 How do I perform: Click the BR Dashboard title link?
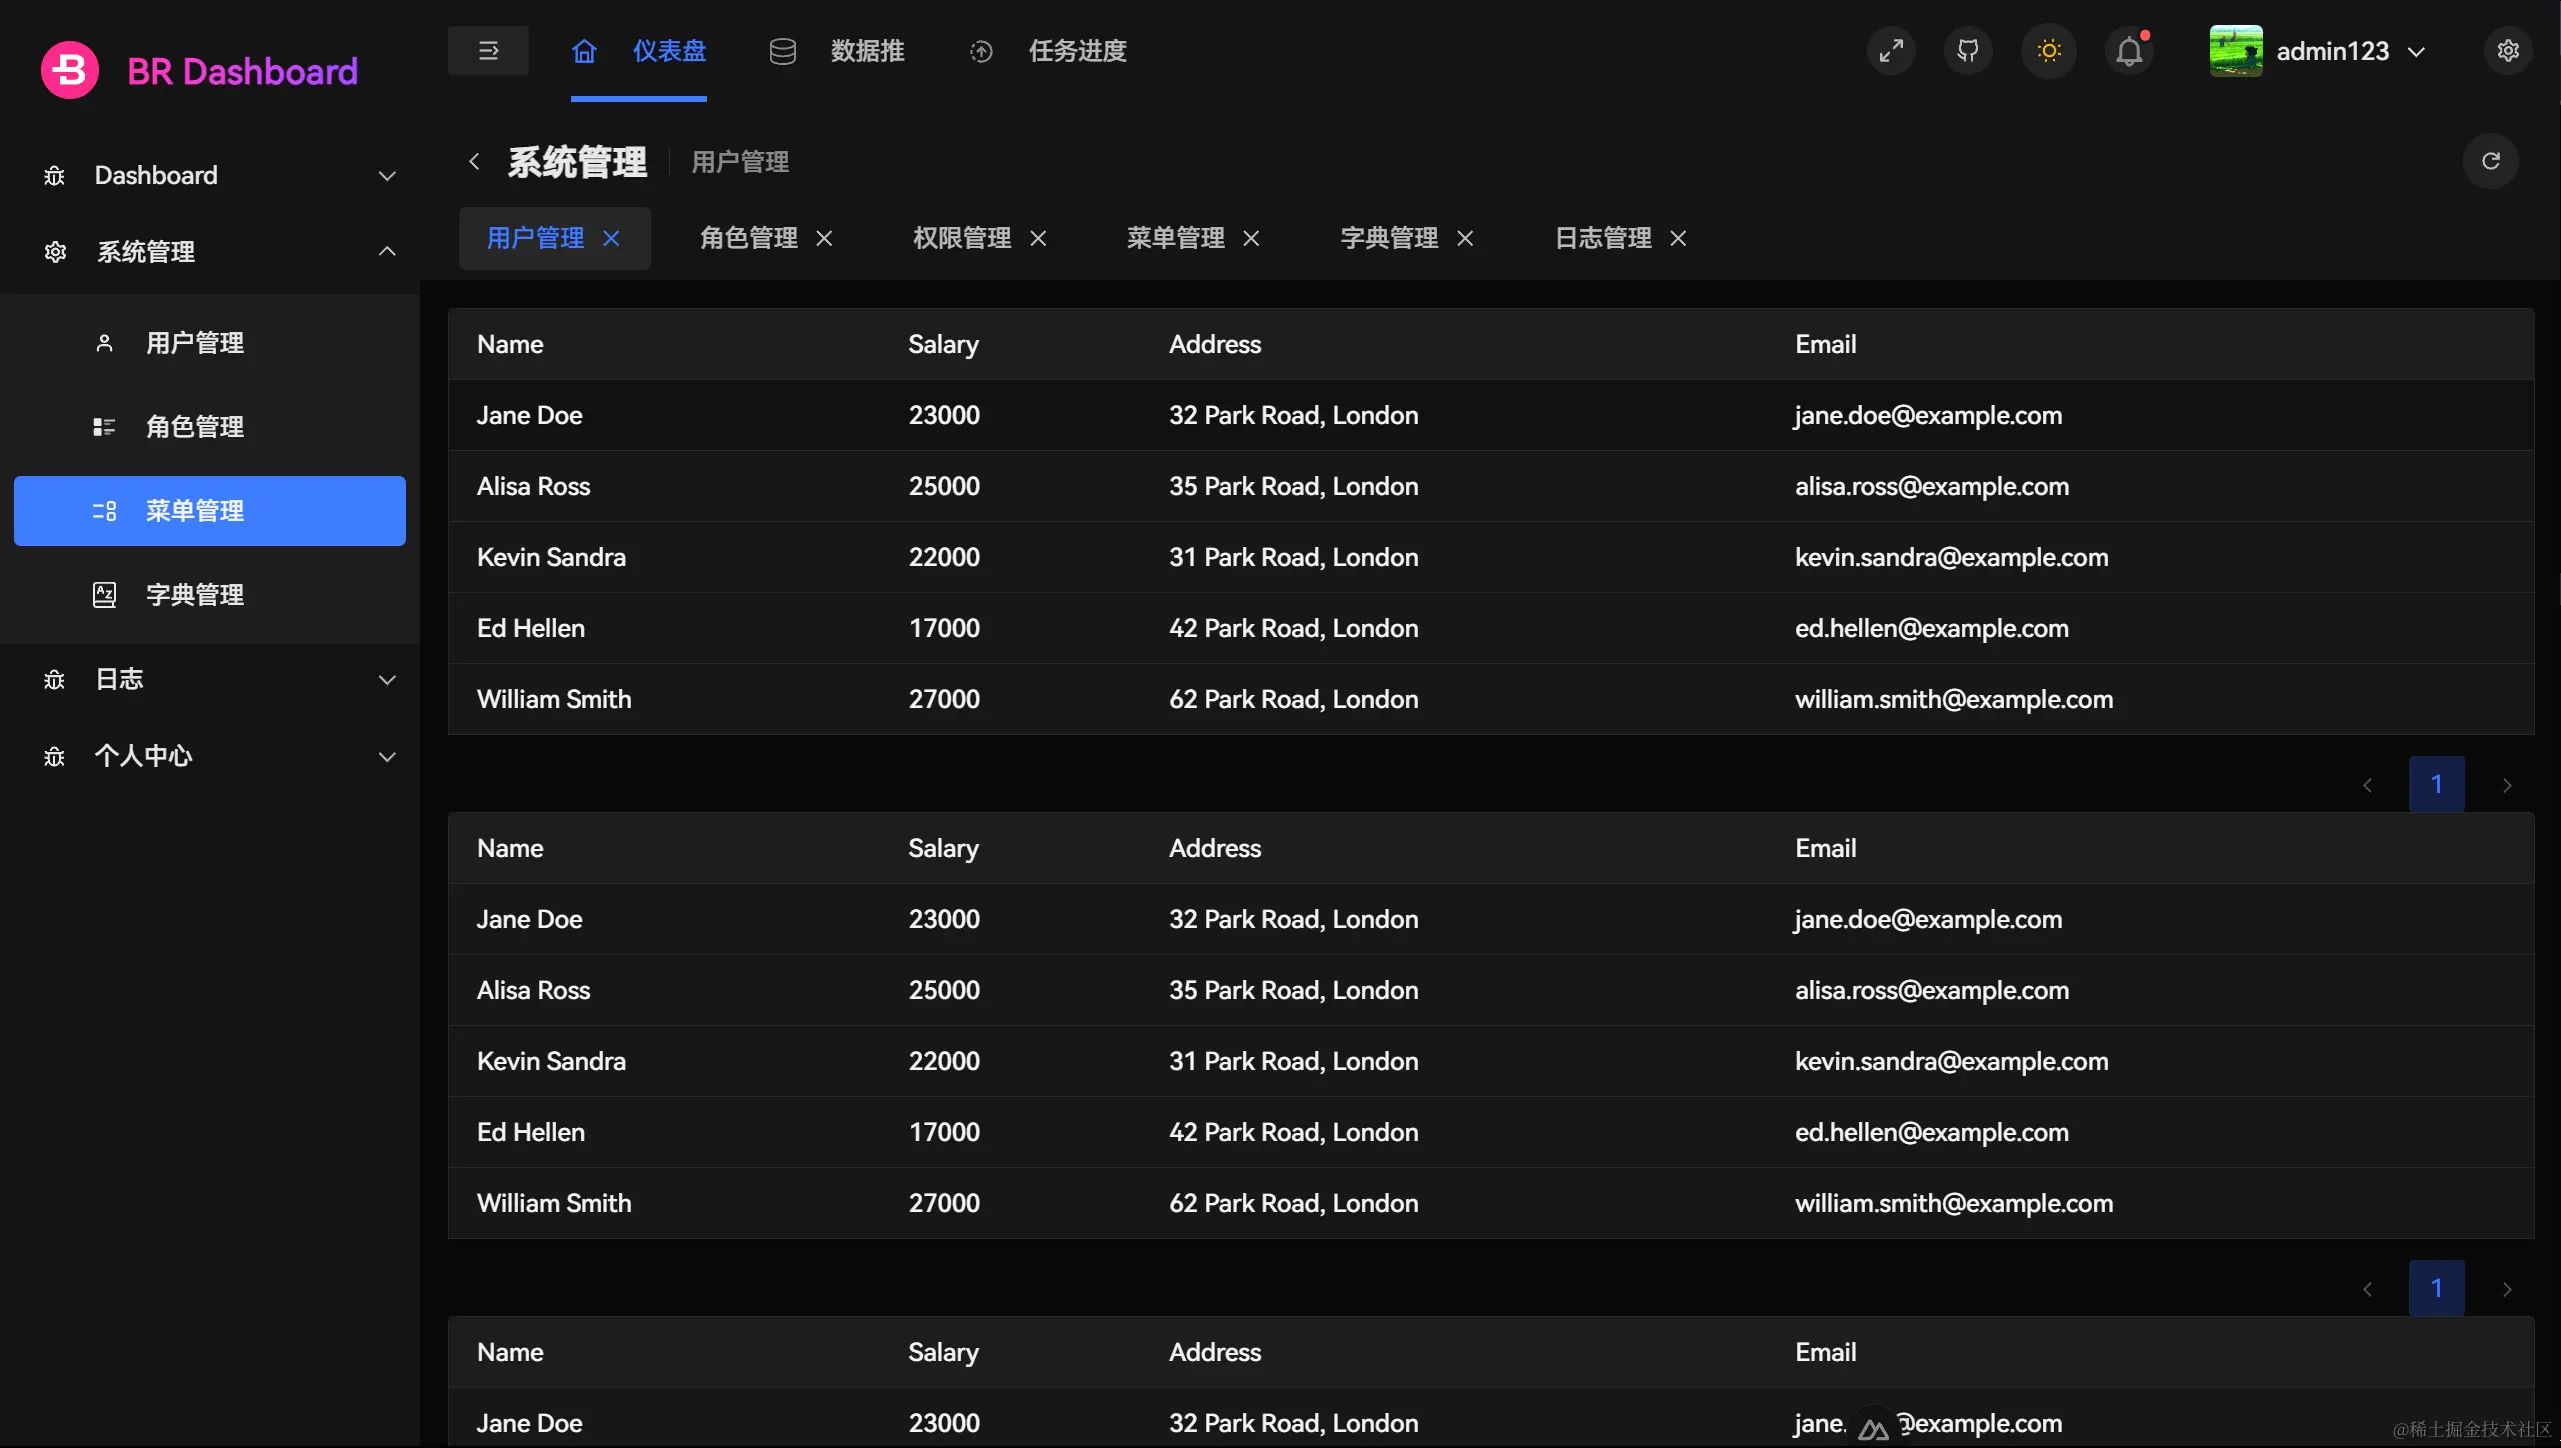(x=242, y=71)
